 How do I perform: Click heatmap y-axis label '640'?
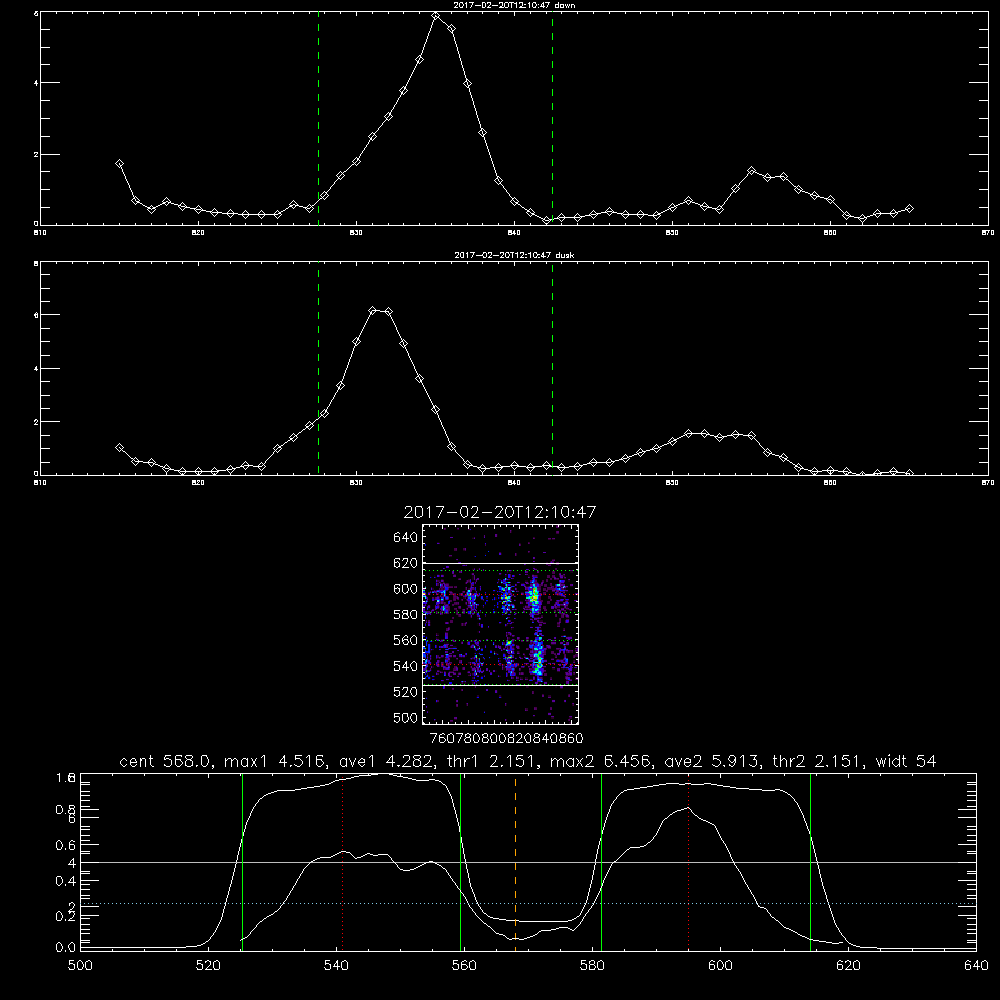[x=406, y=538]
